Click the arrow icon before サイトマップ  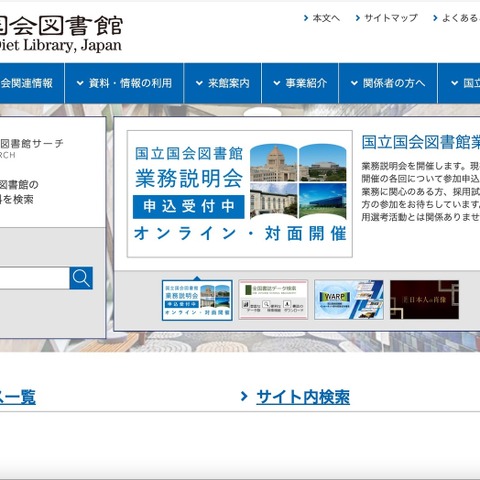tap(358, 18)
